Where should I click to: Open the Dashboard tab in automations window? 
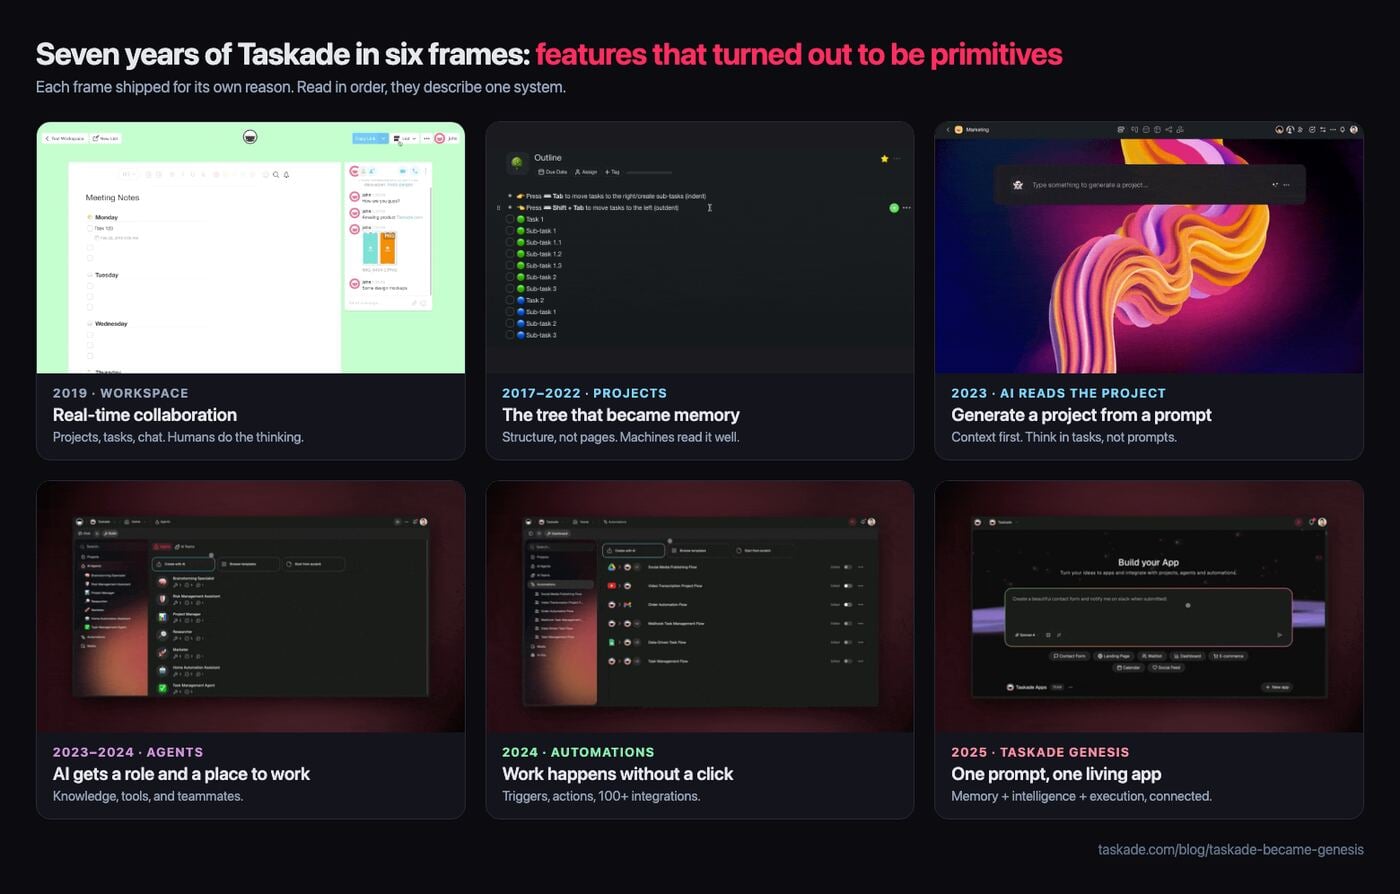click(557, 533)
